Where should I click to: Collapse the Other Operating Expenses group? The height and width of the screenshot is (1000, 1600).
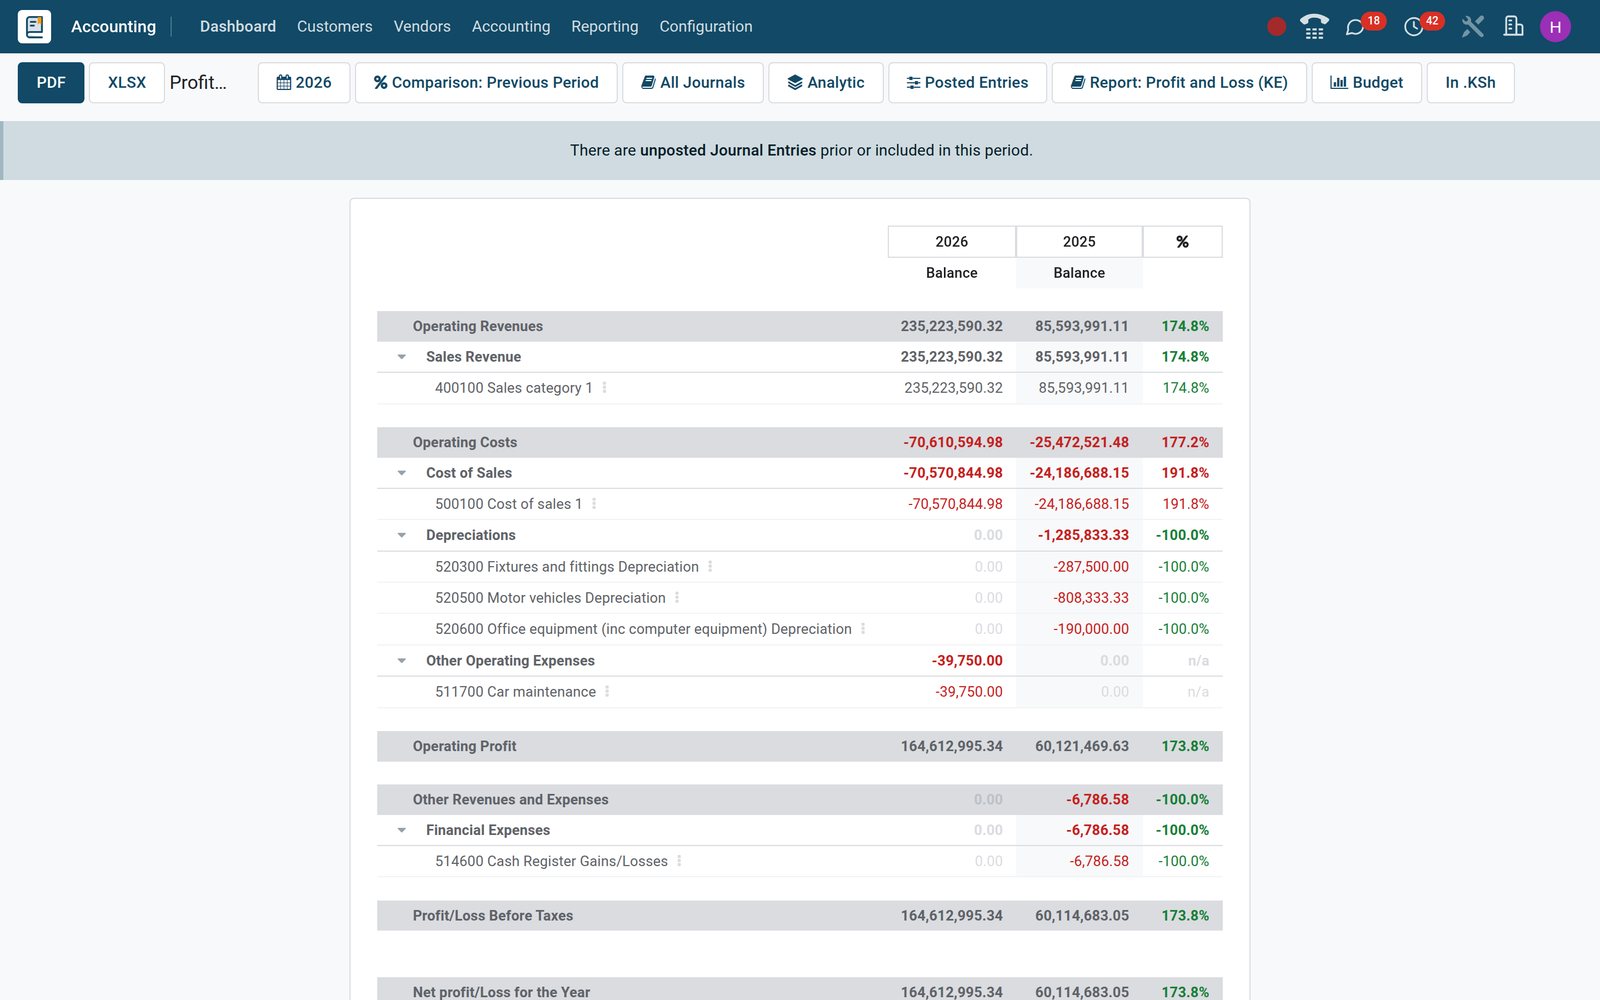pyautogui.click(x=402, y=661)
